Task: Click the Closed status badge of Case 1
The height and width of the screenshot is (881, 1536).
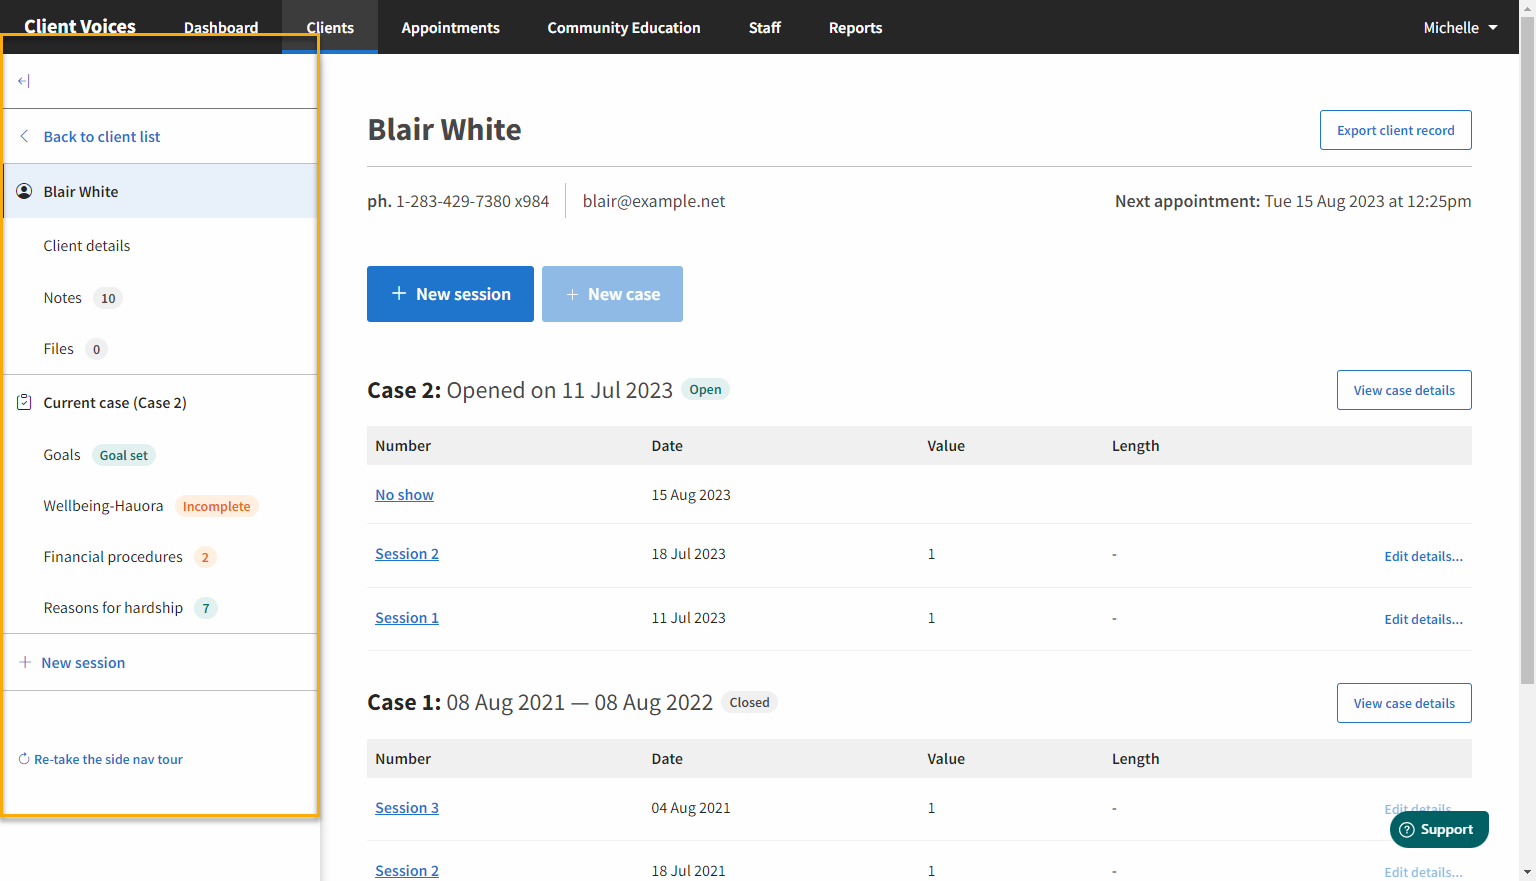Action: (749, 703)
